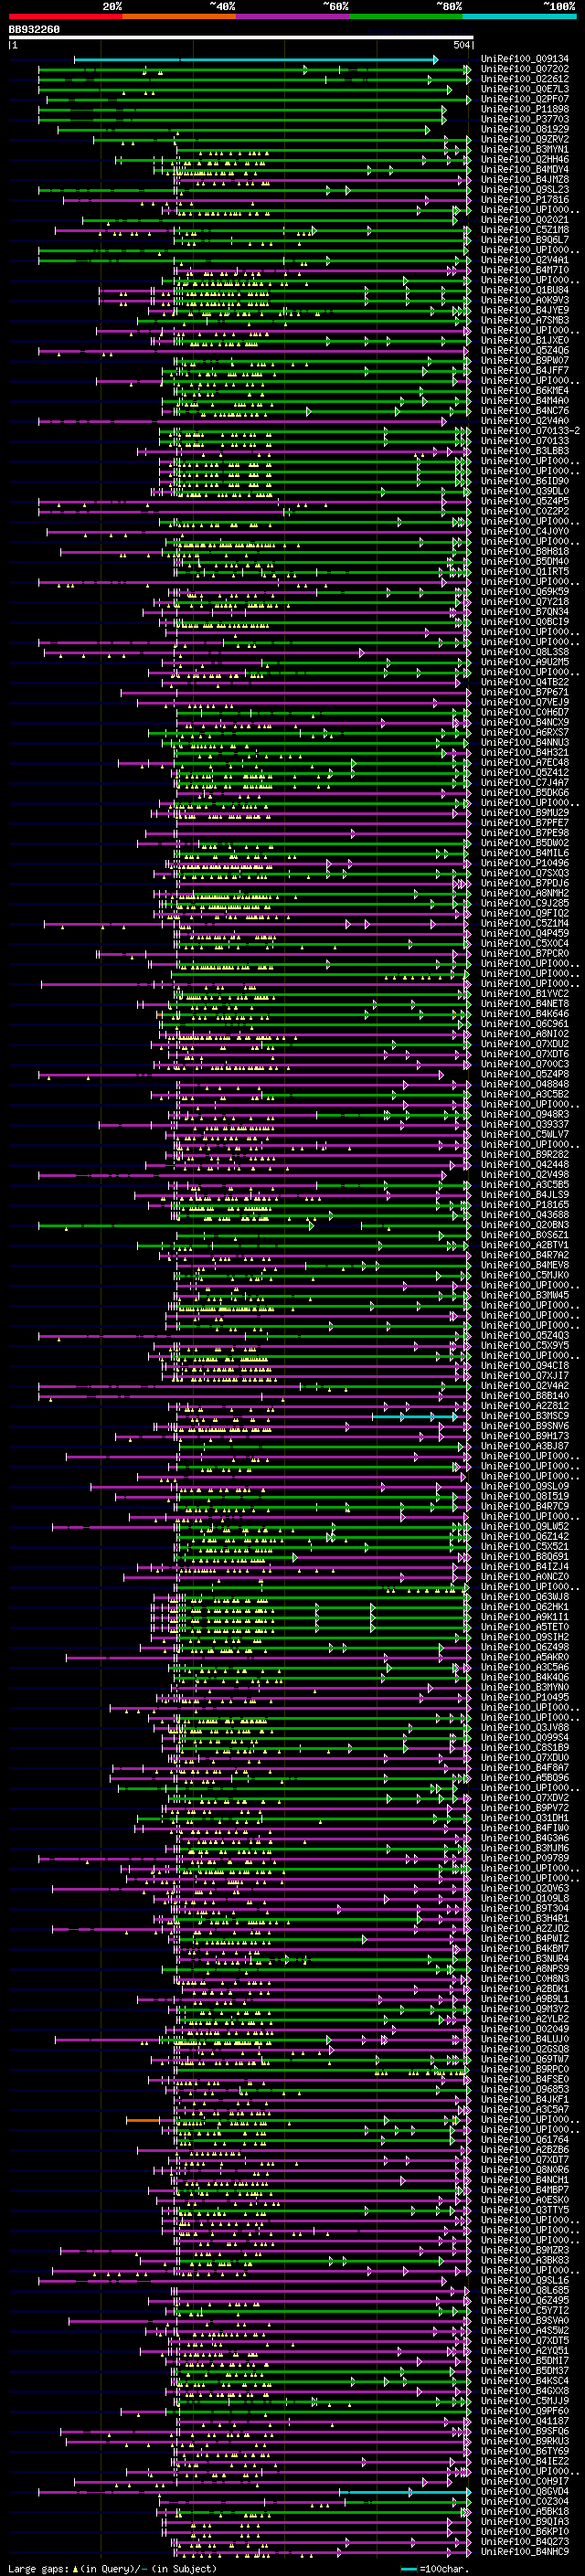Click the red 20% identity legend segment

65,16
